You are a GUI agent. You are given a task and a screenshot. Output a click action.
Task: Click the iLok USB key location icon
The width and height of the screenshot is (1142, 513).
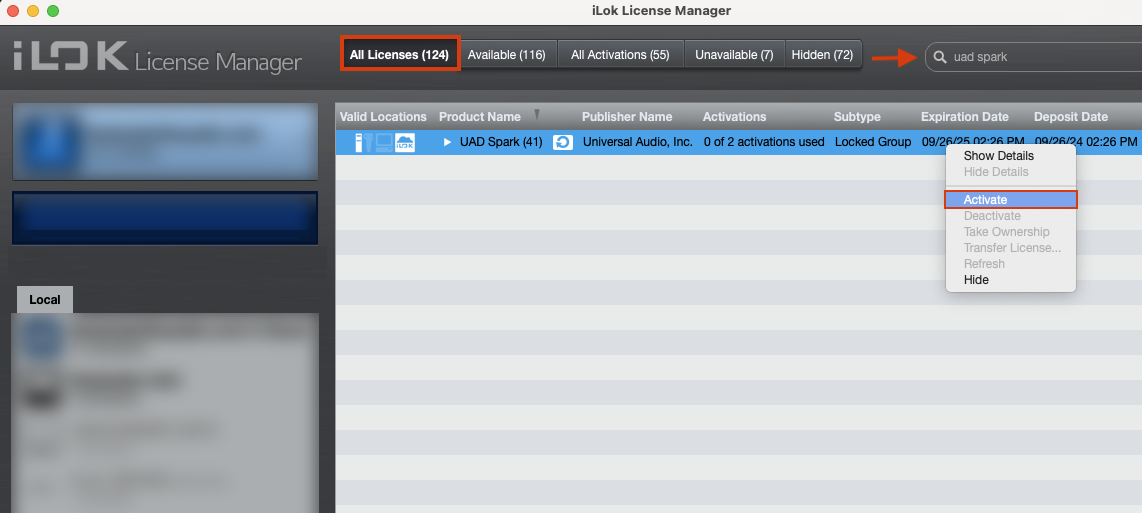[x=358, y=143]
